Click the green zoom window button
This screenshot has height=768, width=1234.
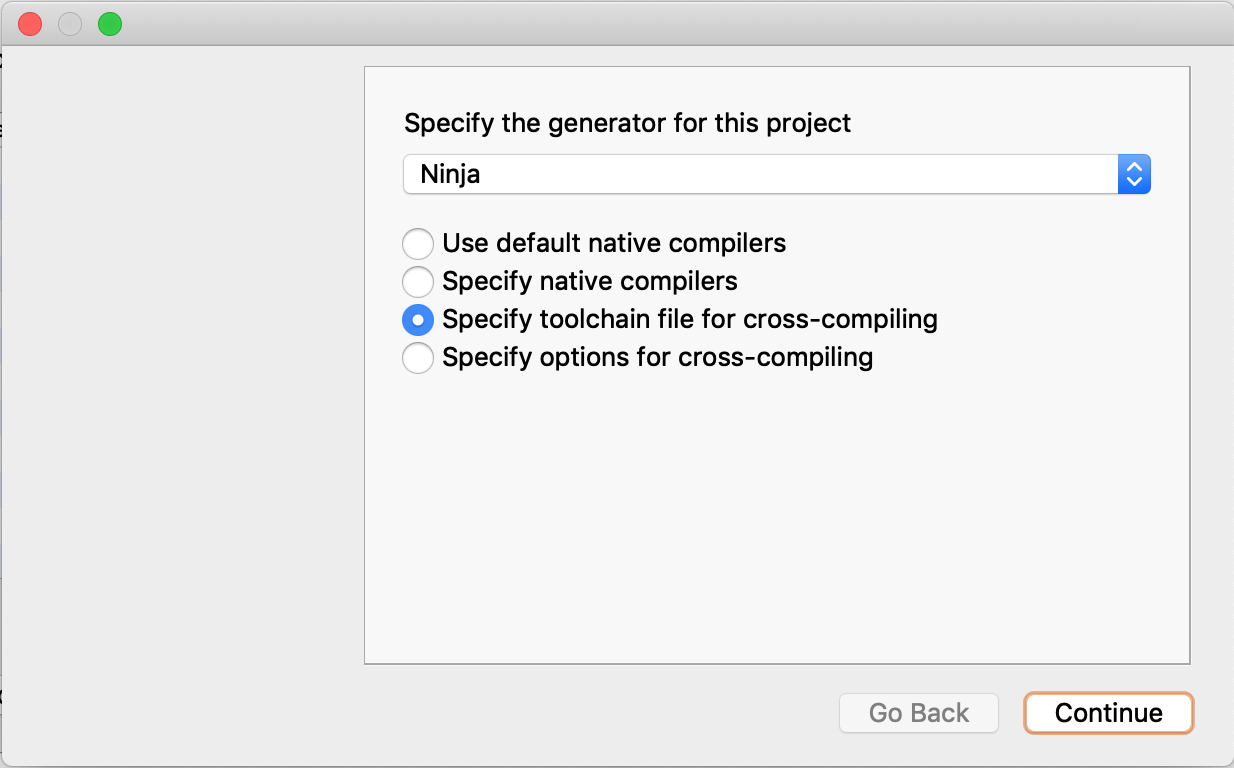[110, 24]
